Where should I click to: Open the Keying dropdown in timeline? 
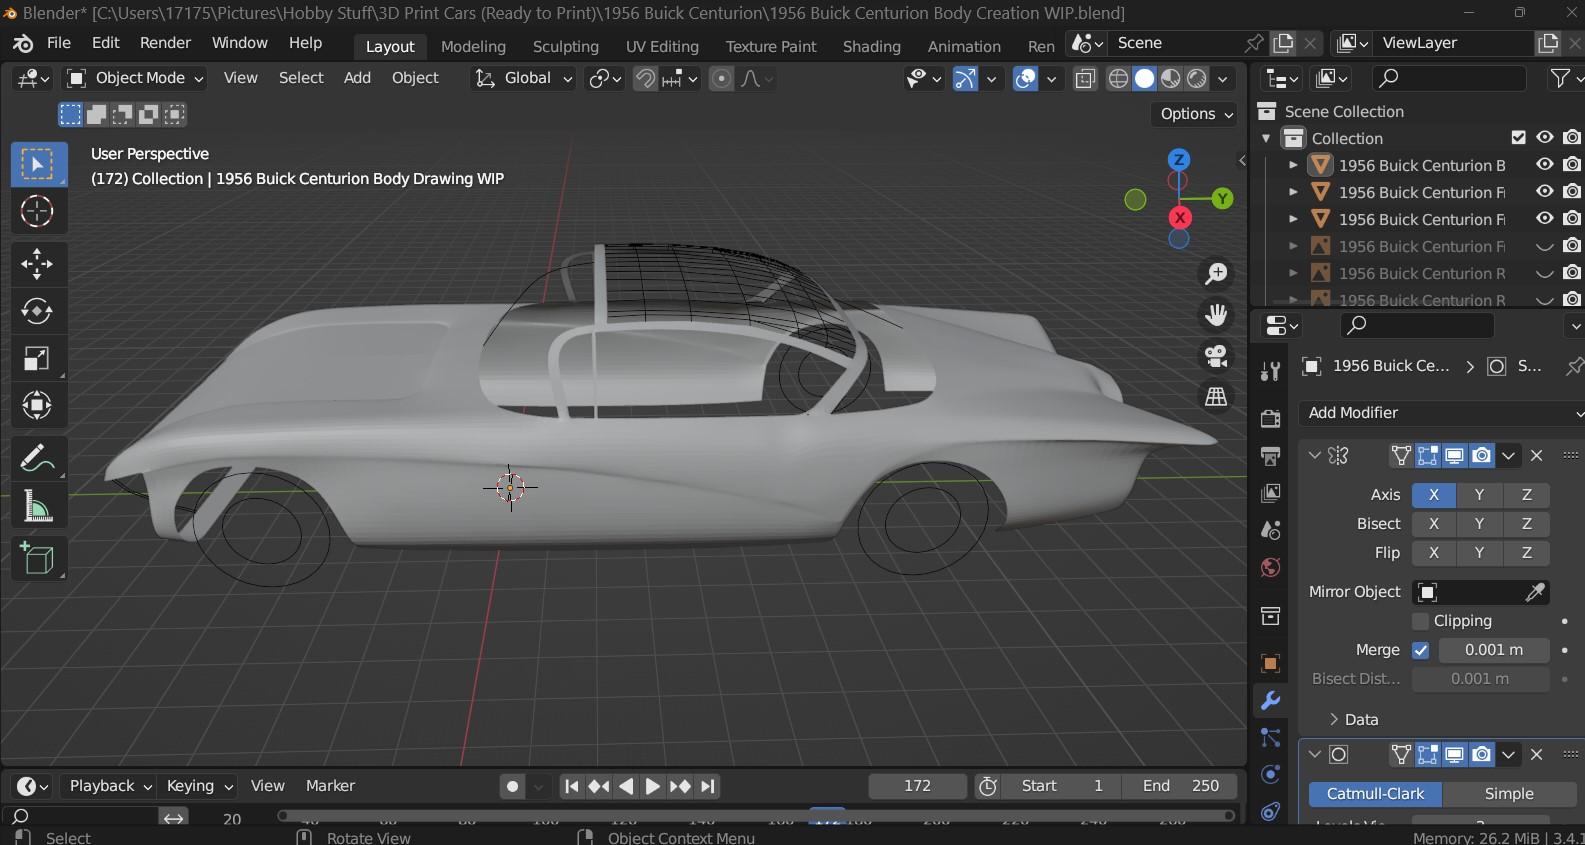199,786
